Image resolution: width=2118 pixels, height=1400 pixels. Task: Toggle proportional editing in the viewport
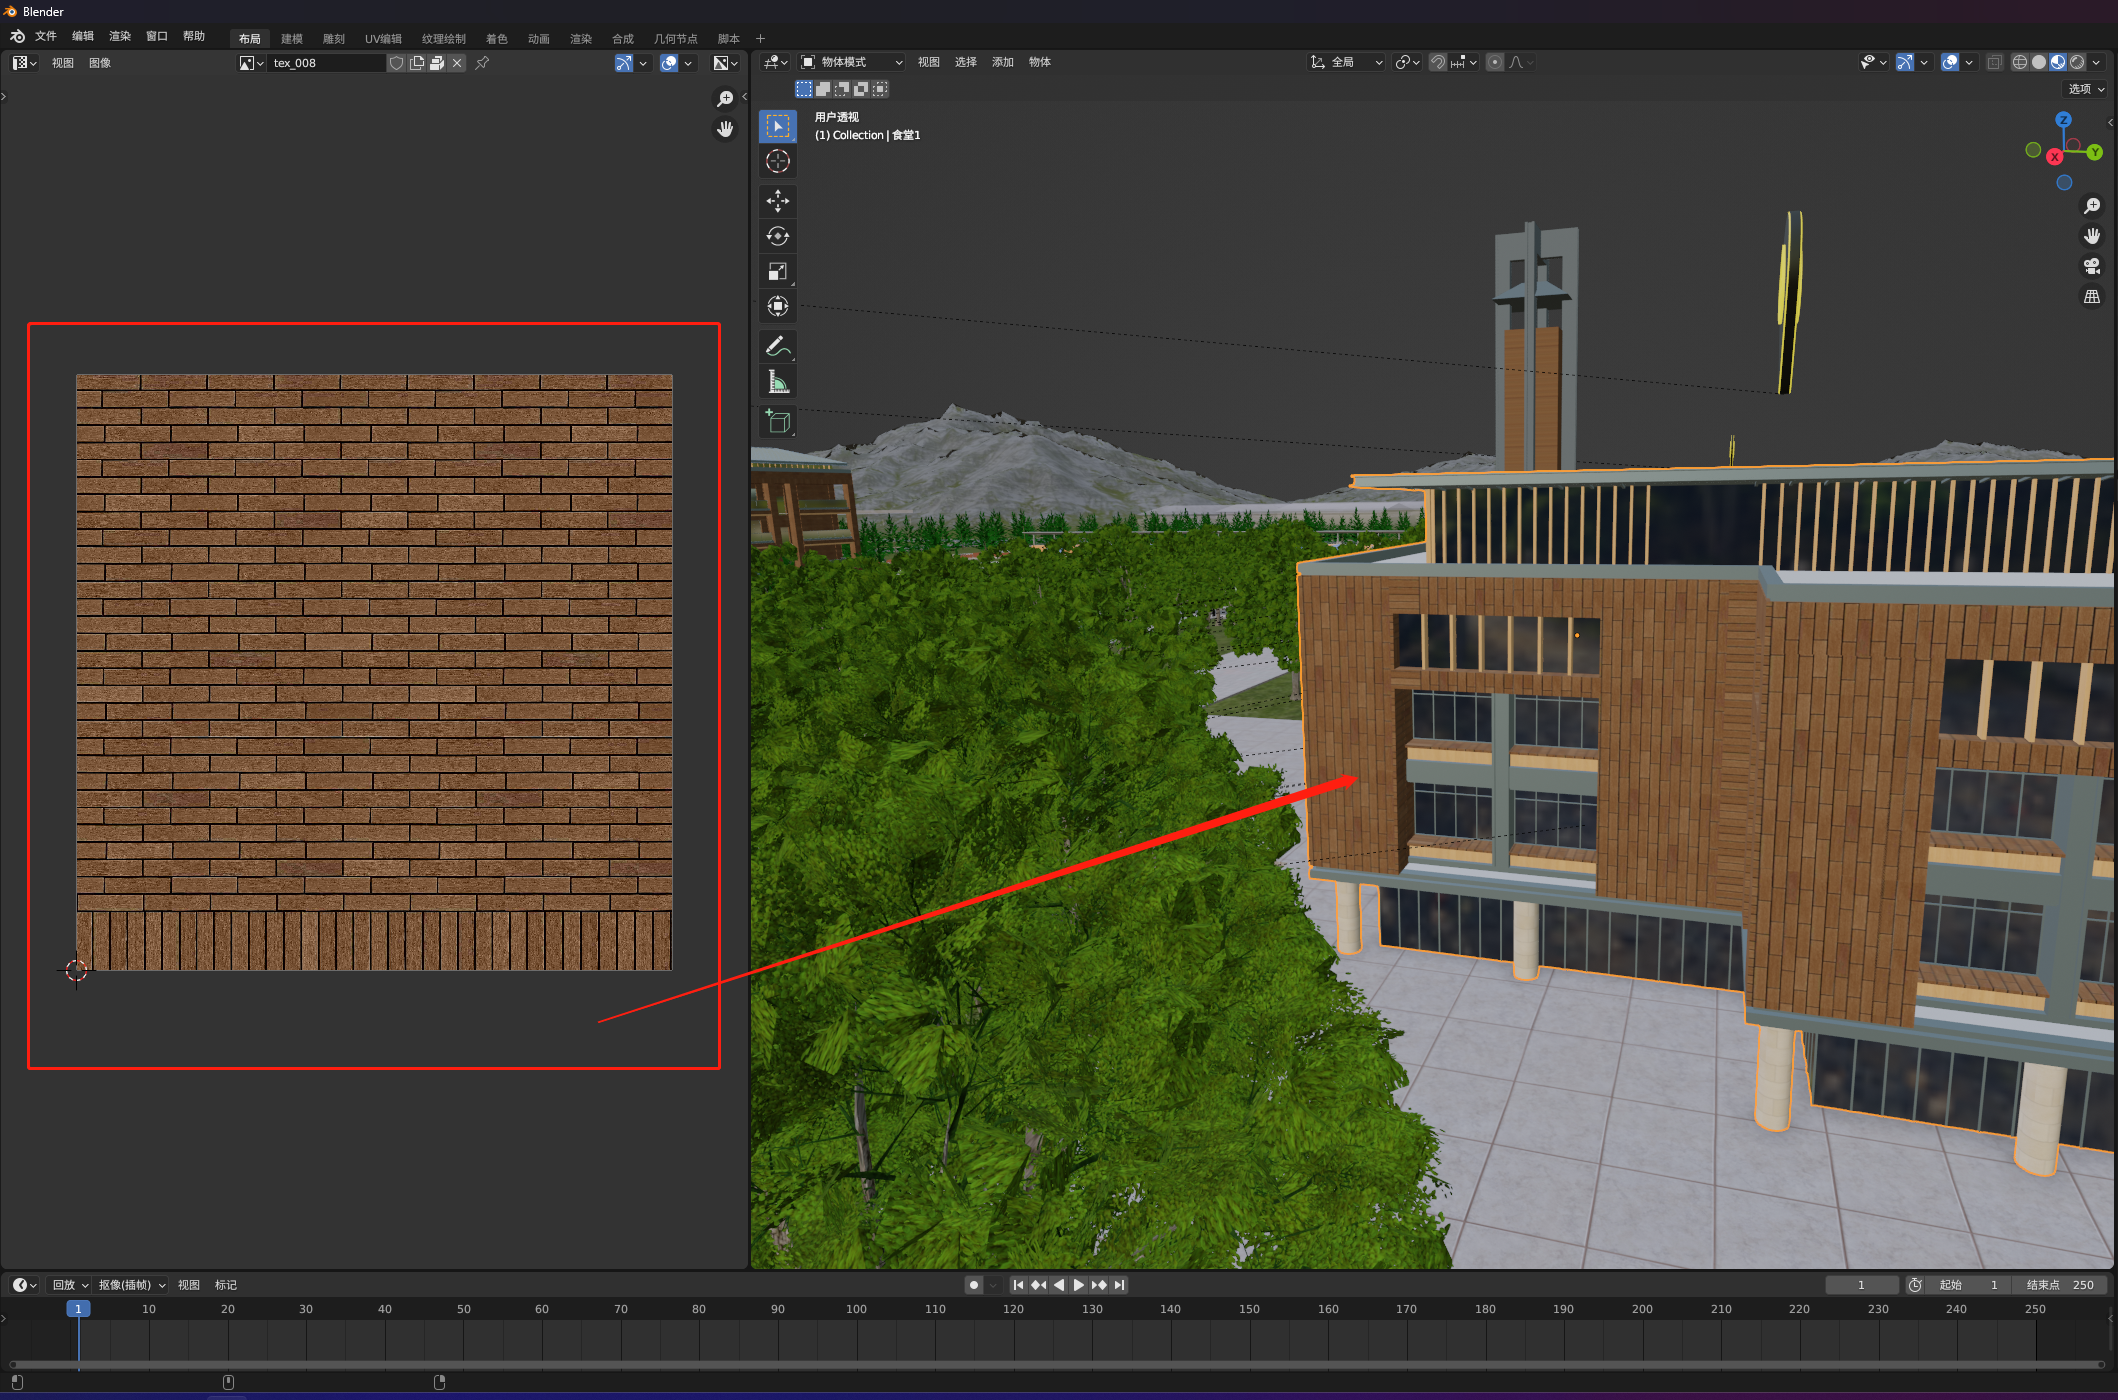(x=1494, y=62)
